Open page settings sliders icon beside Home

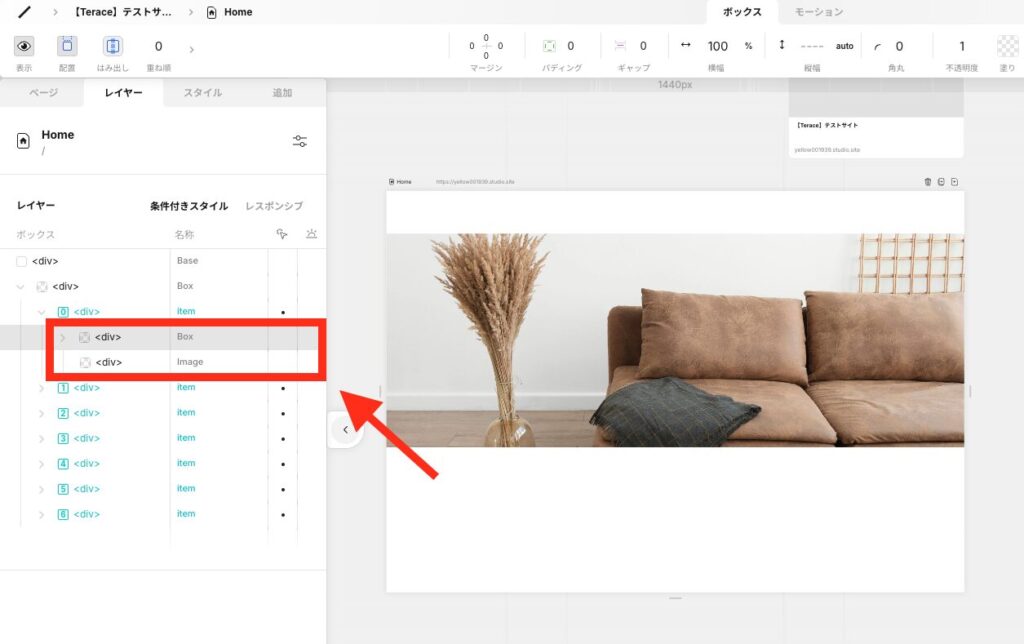pyautogui.click(x=300, y=141)
